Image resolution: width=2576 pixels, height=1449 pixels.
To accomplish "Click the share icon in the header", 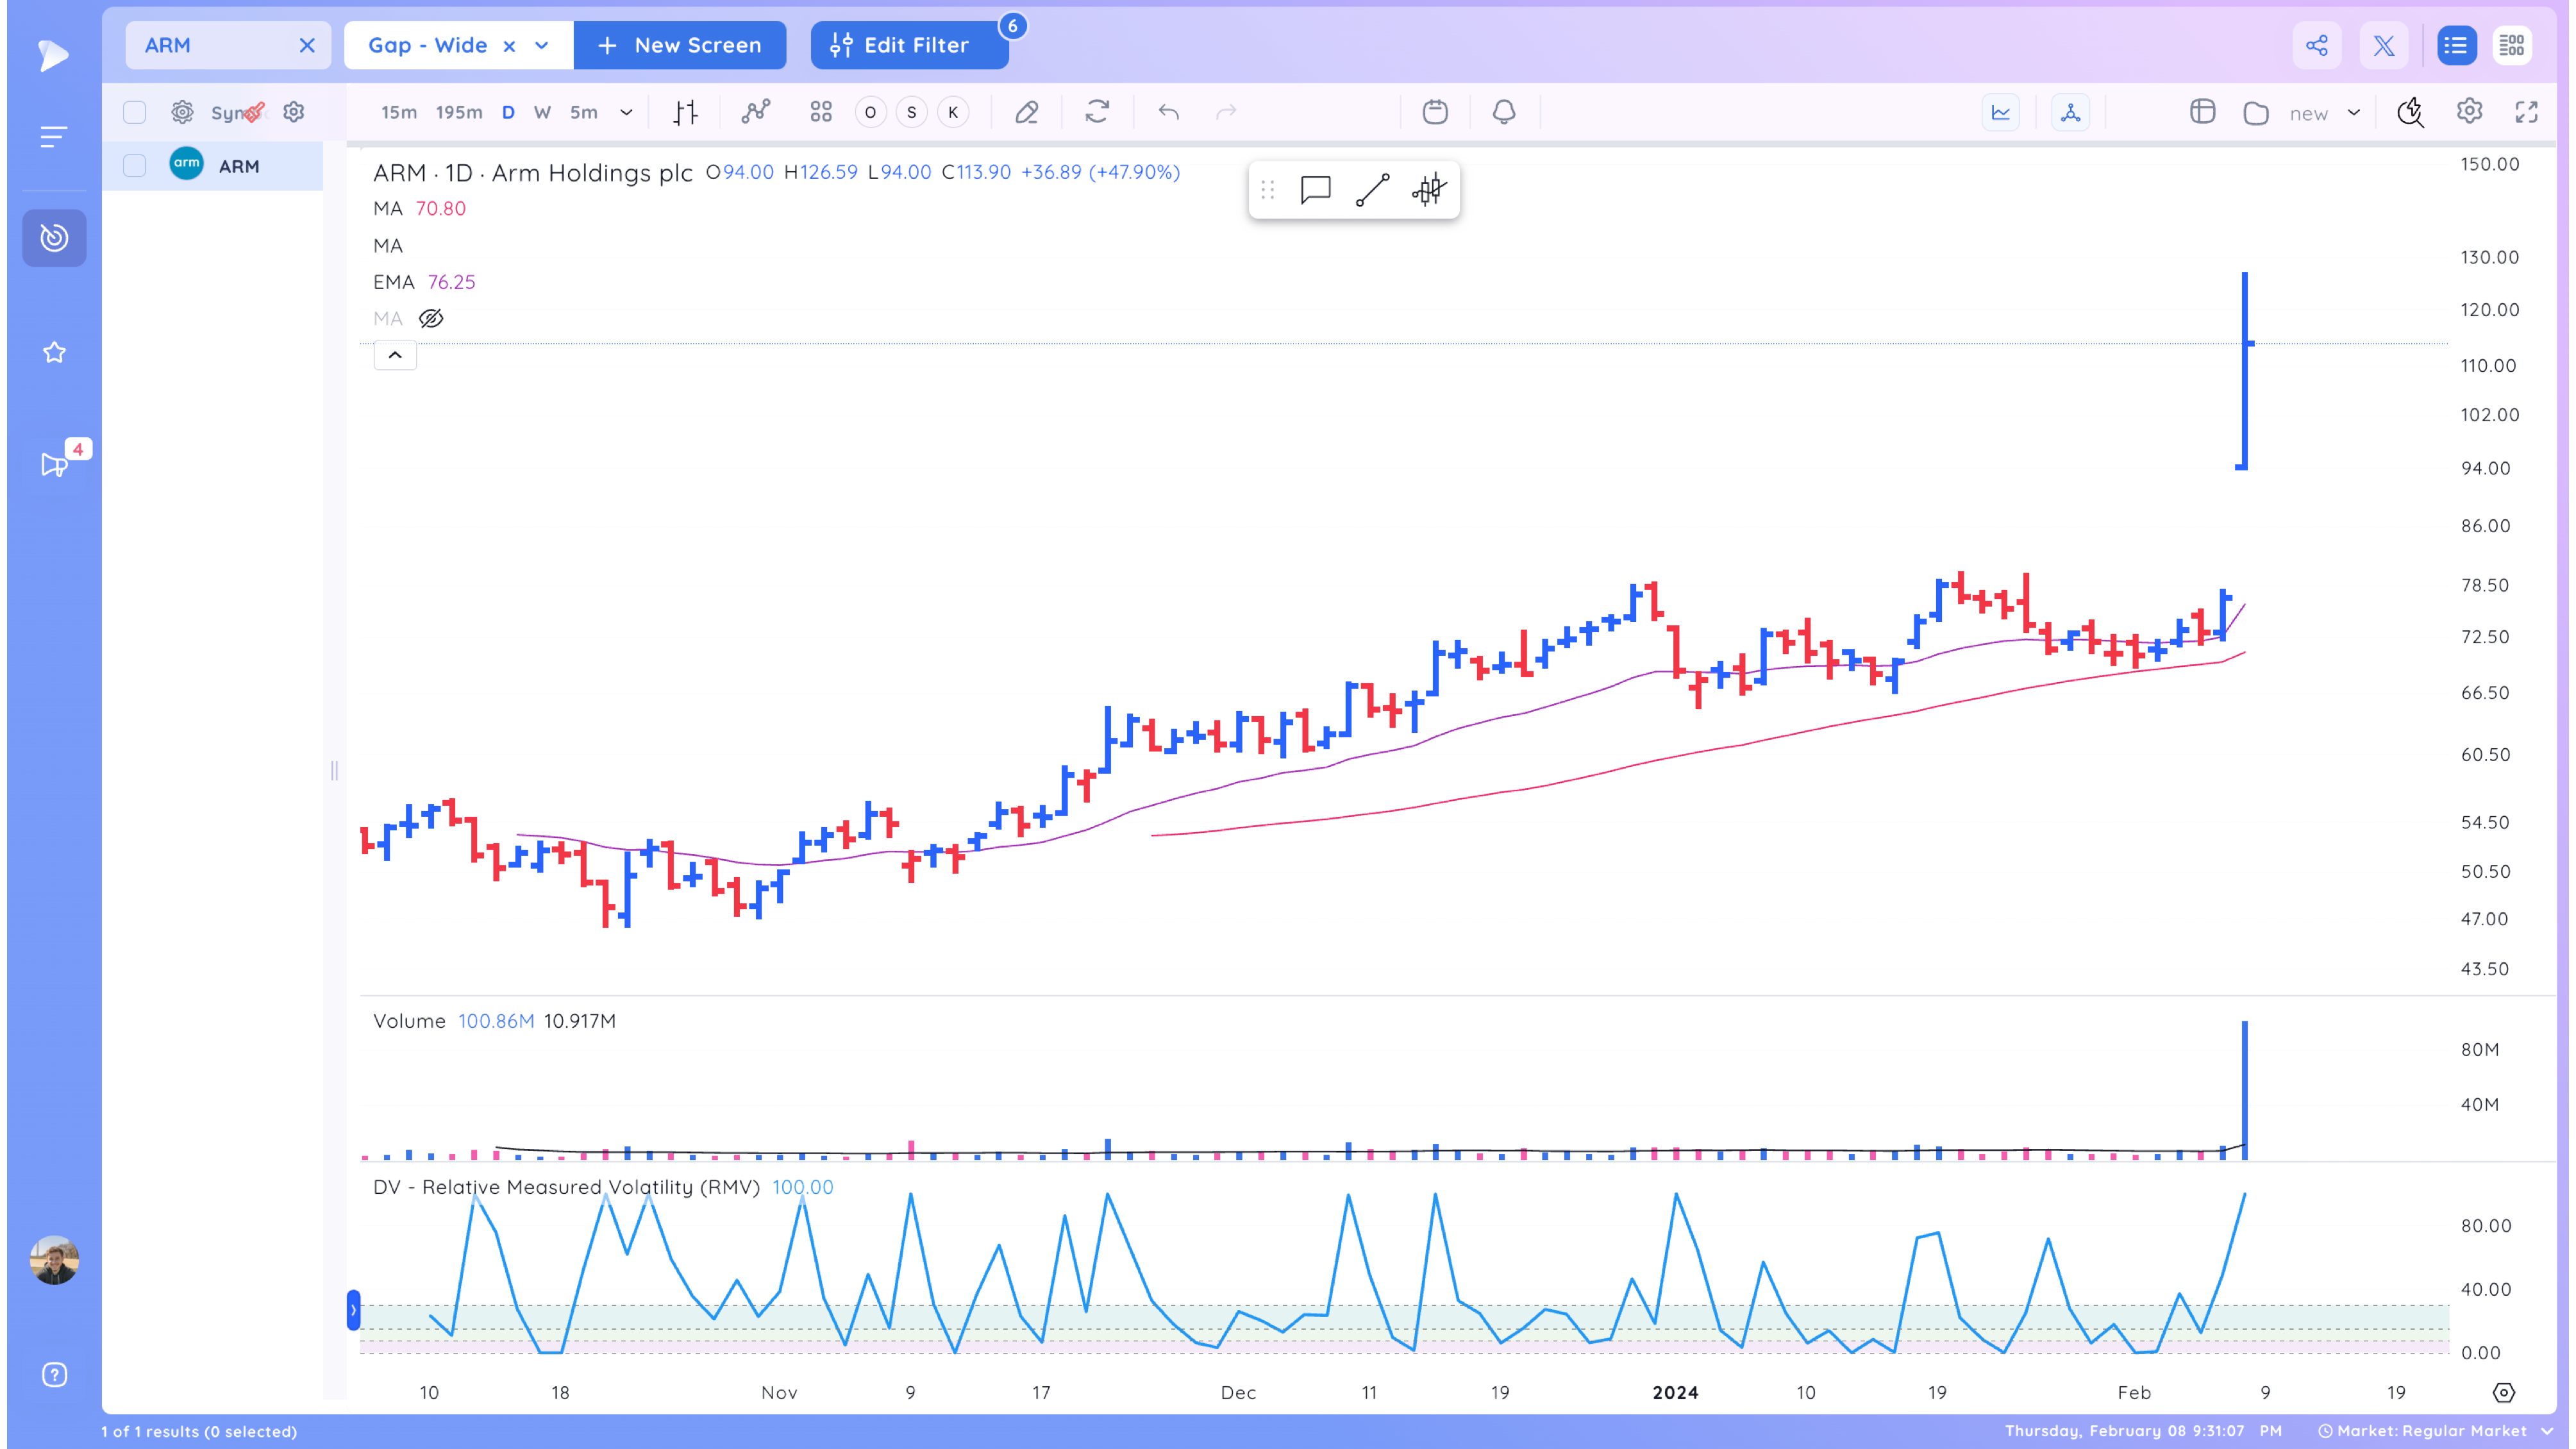I will (2316, 45).
